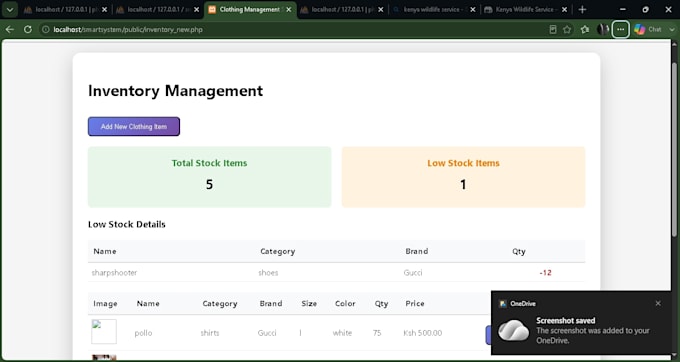The width and height of the screenshot is (680, 362).
Task: Expand the chevron next to Chat
Action: 672,29
